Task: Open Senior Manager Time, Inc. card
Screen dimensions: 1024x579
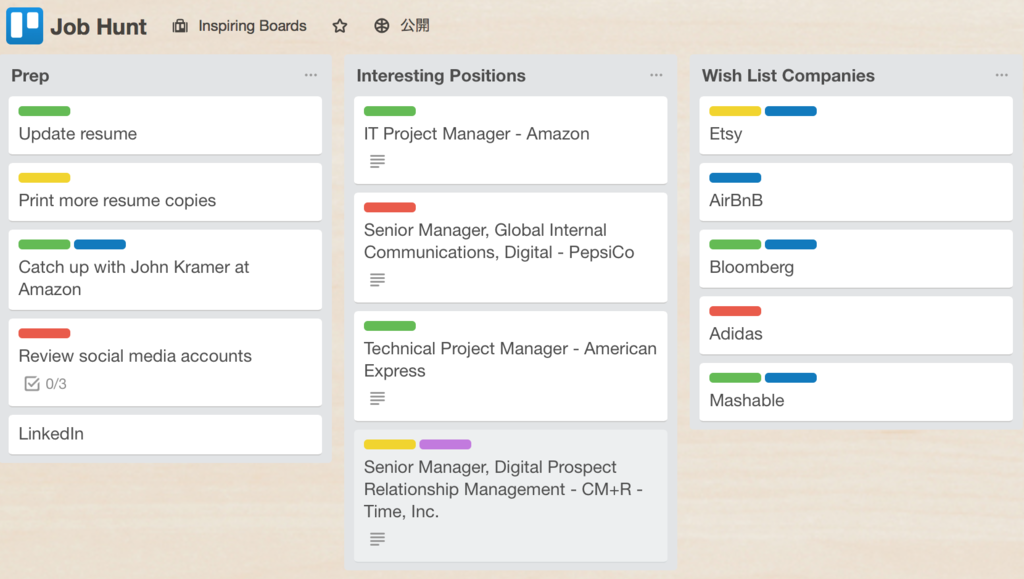Action: coord(511,495)
